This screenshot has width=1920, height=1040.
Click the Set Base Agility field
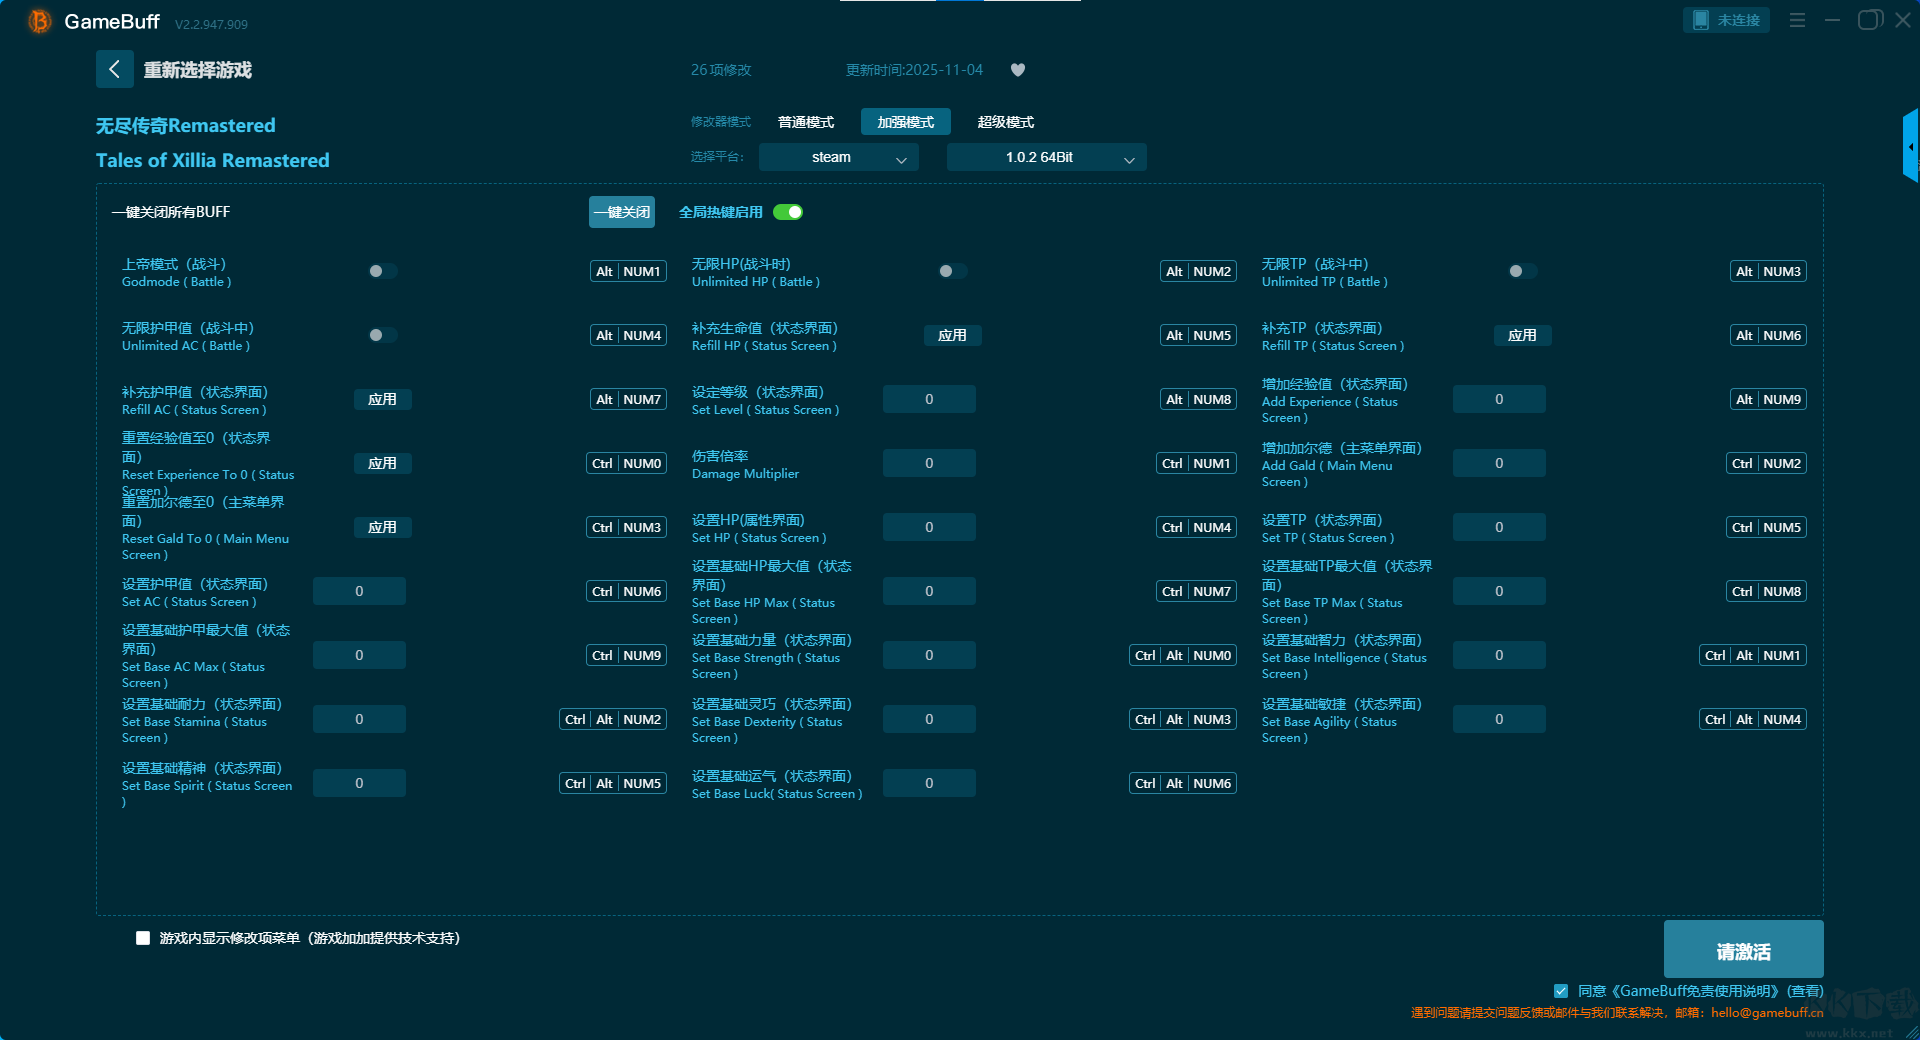[x=1499, y=719]
